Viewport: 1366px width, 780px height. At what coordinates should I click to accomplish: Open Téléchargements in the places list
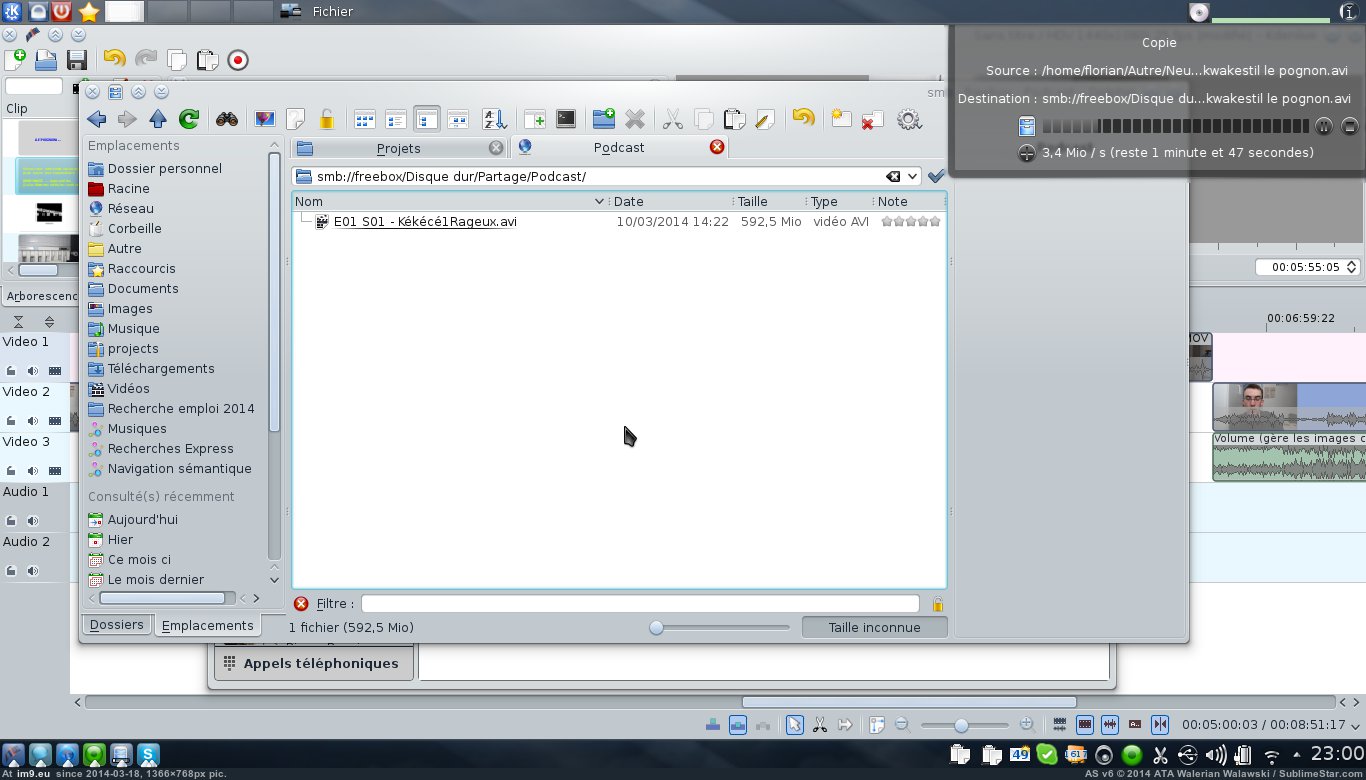point(161,368)
